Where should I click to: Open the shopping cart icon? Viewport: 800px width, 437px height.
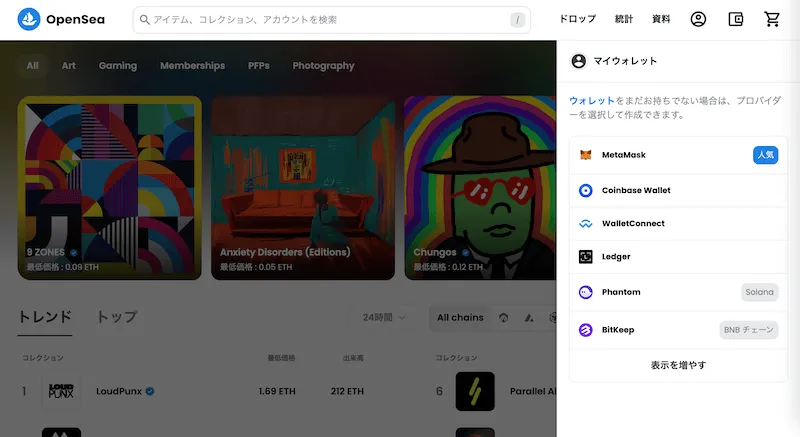tap(772, 19)
